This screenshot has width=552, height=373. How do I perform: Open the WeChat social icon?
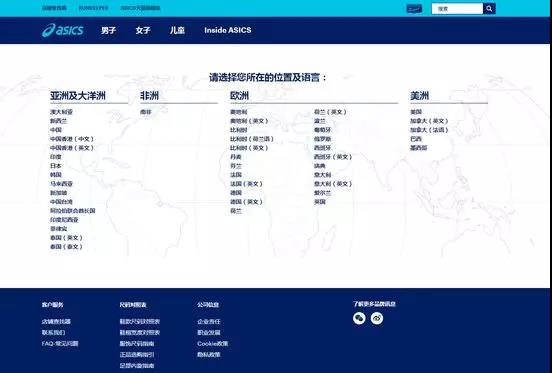[x=359, y=318]
